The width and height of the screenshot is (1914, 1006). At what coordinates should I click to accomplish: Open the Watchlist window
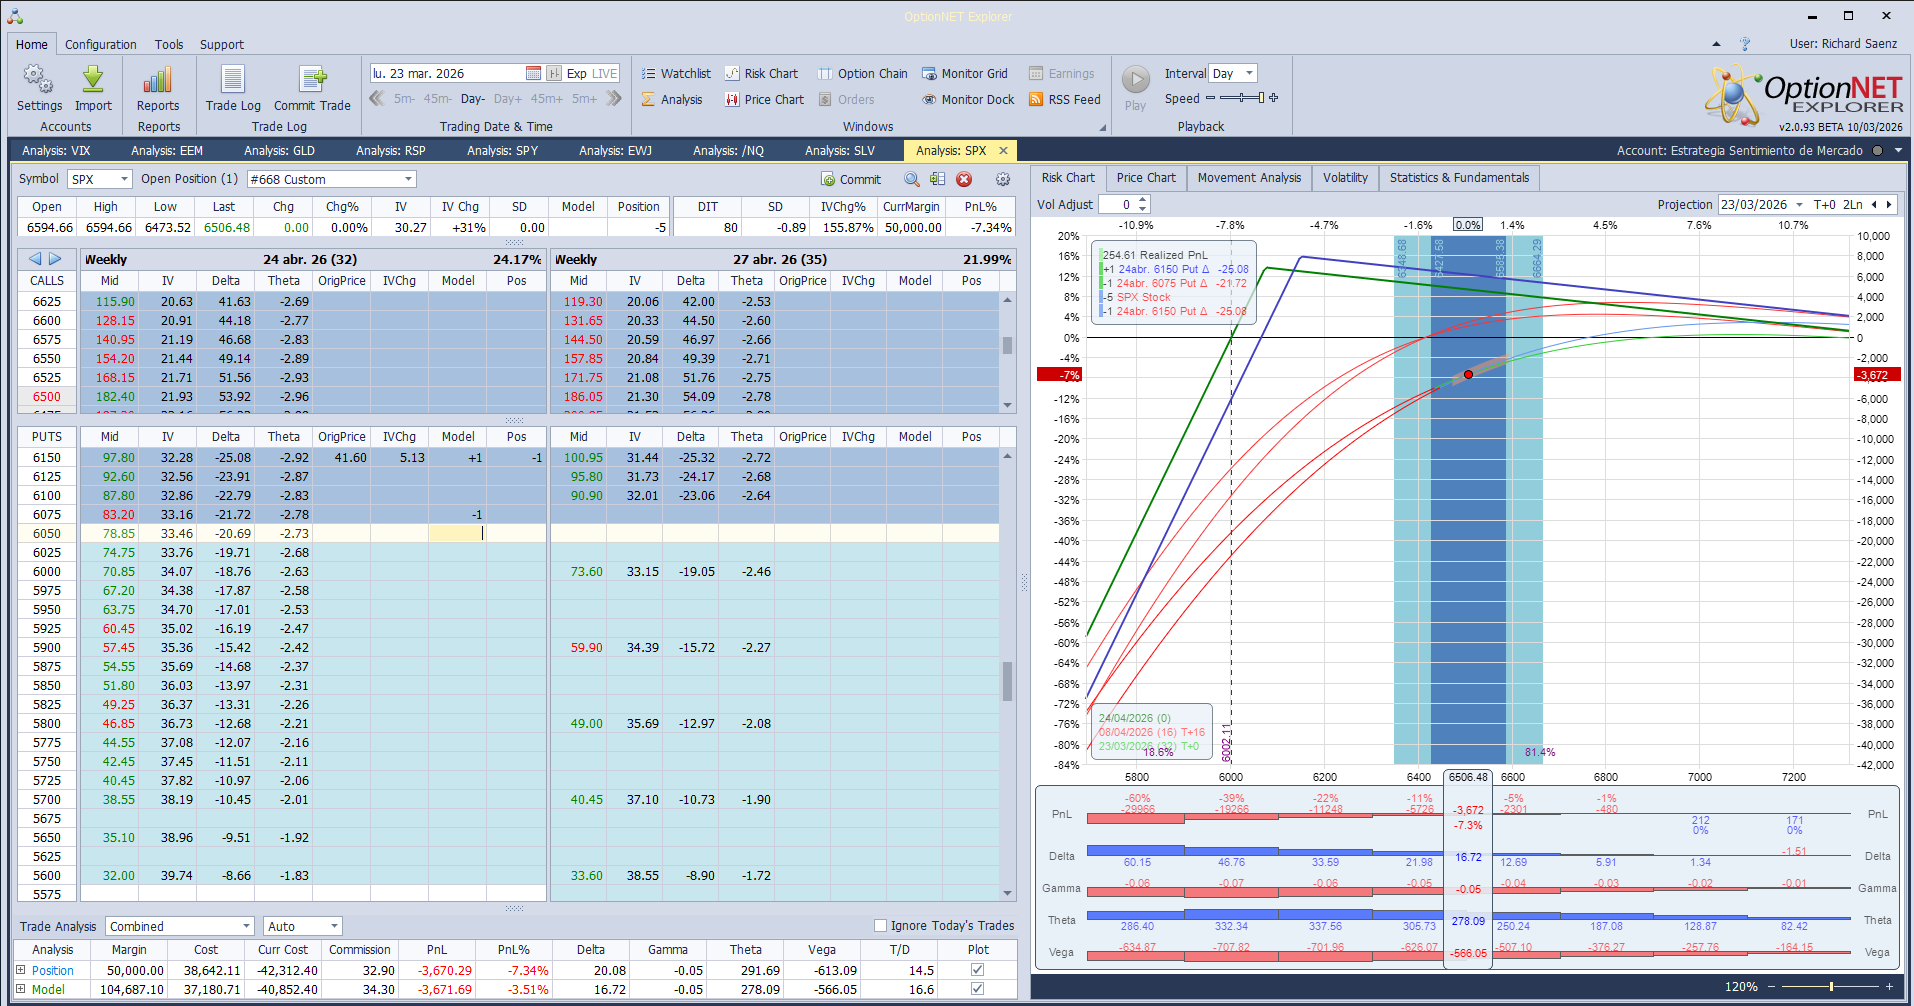676,73
